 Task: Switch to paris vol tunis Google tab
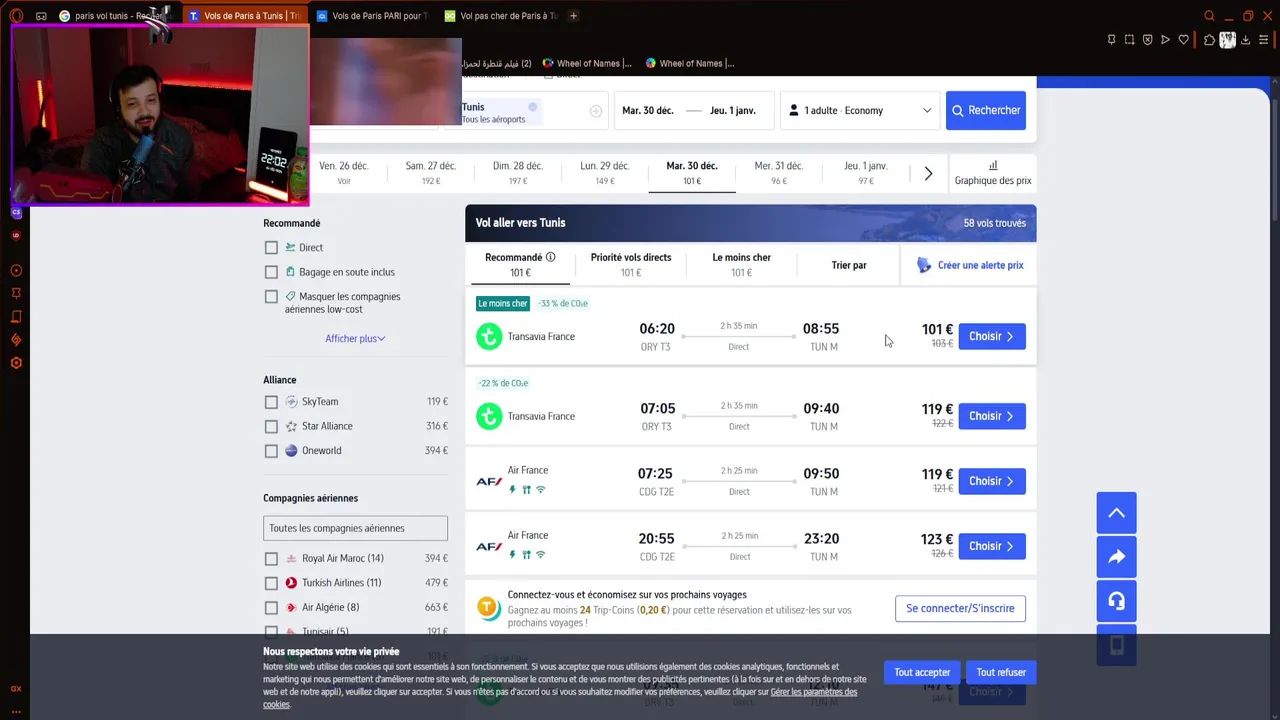[x=117, y=16]
